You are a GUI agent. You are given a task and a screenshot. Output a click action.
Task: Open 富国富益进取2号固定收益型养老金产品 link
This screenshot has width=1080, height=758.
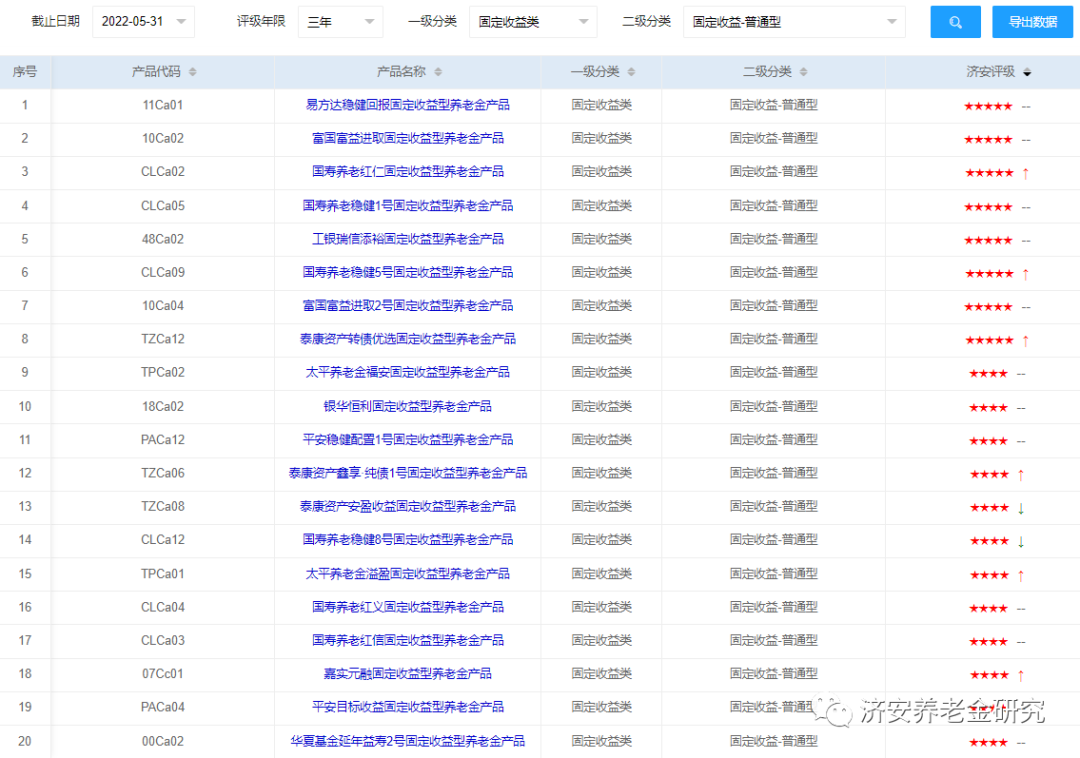(x=408, y=305)
